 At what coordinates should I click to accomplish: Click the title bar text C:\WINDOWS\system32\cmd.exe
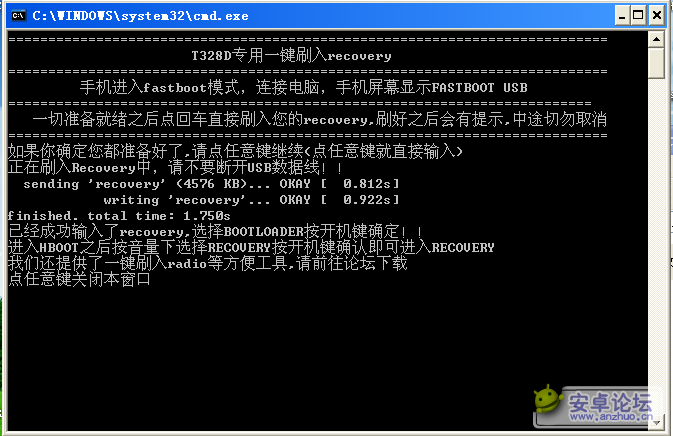[x=140, y=16]
